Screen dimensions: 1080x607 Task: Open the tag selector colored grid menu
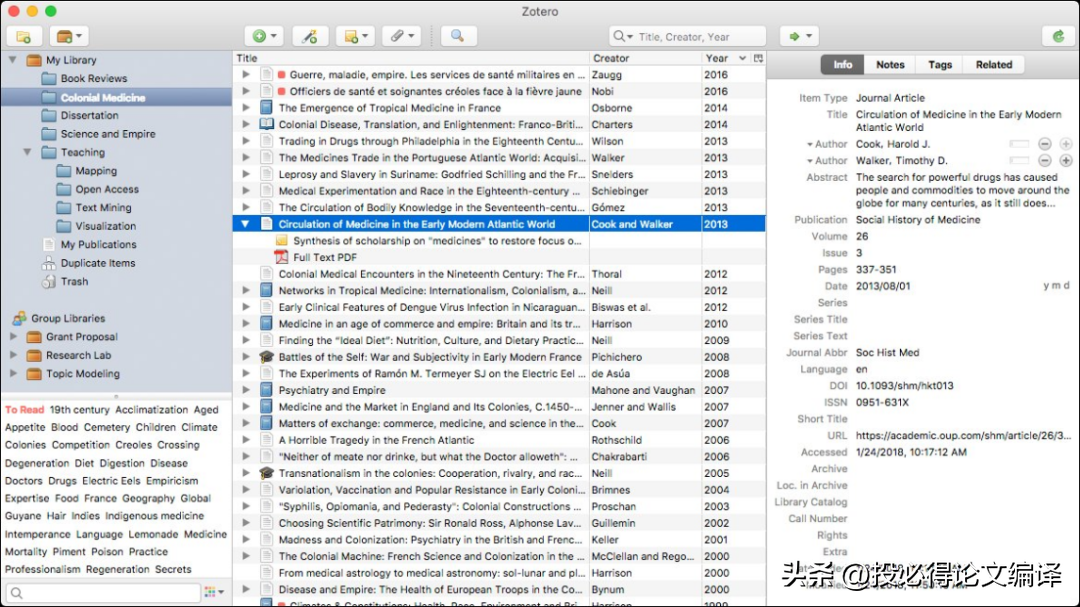(214, 592)
